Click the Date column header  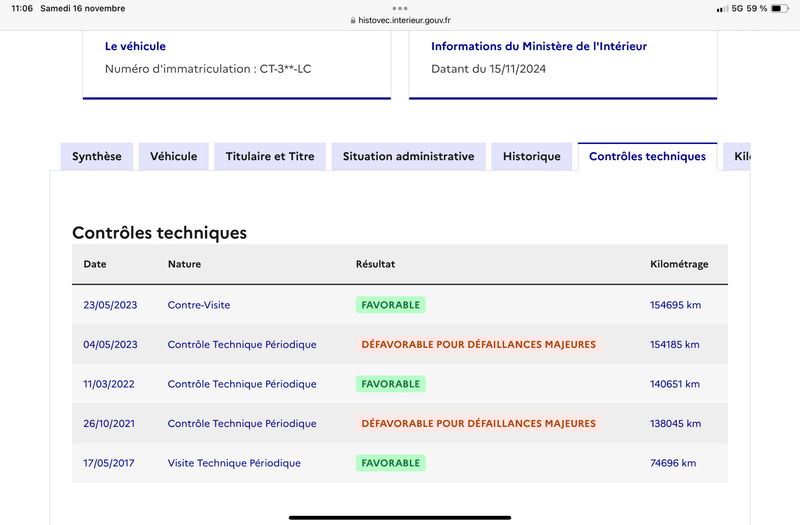pos(95,264)
